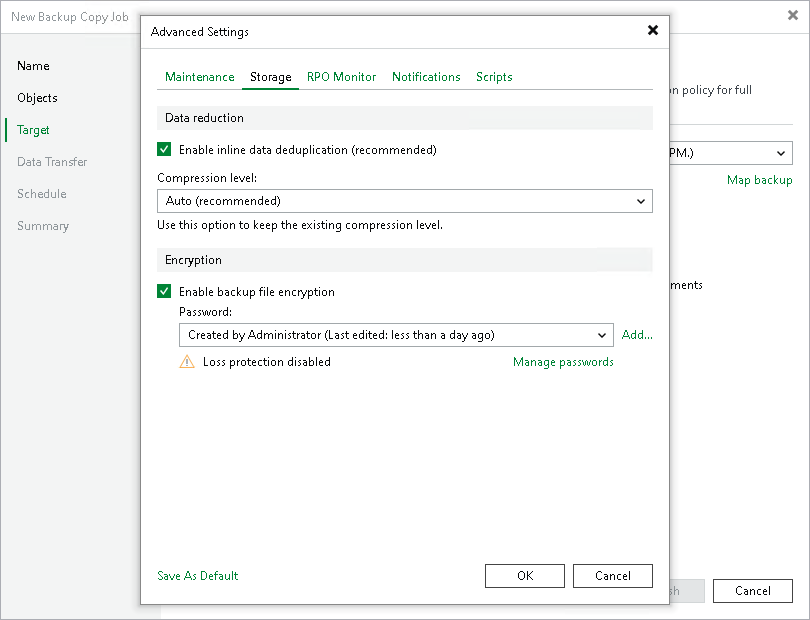Confirm Advanced Settings with OK
Screen dimensions: 810x620
point(525,576)
